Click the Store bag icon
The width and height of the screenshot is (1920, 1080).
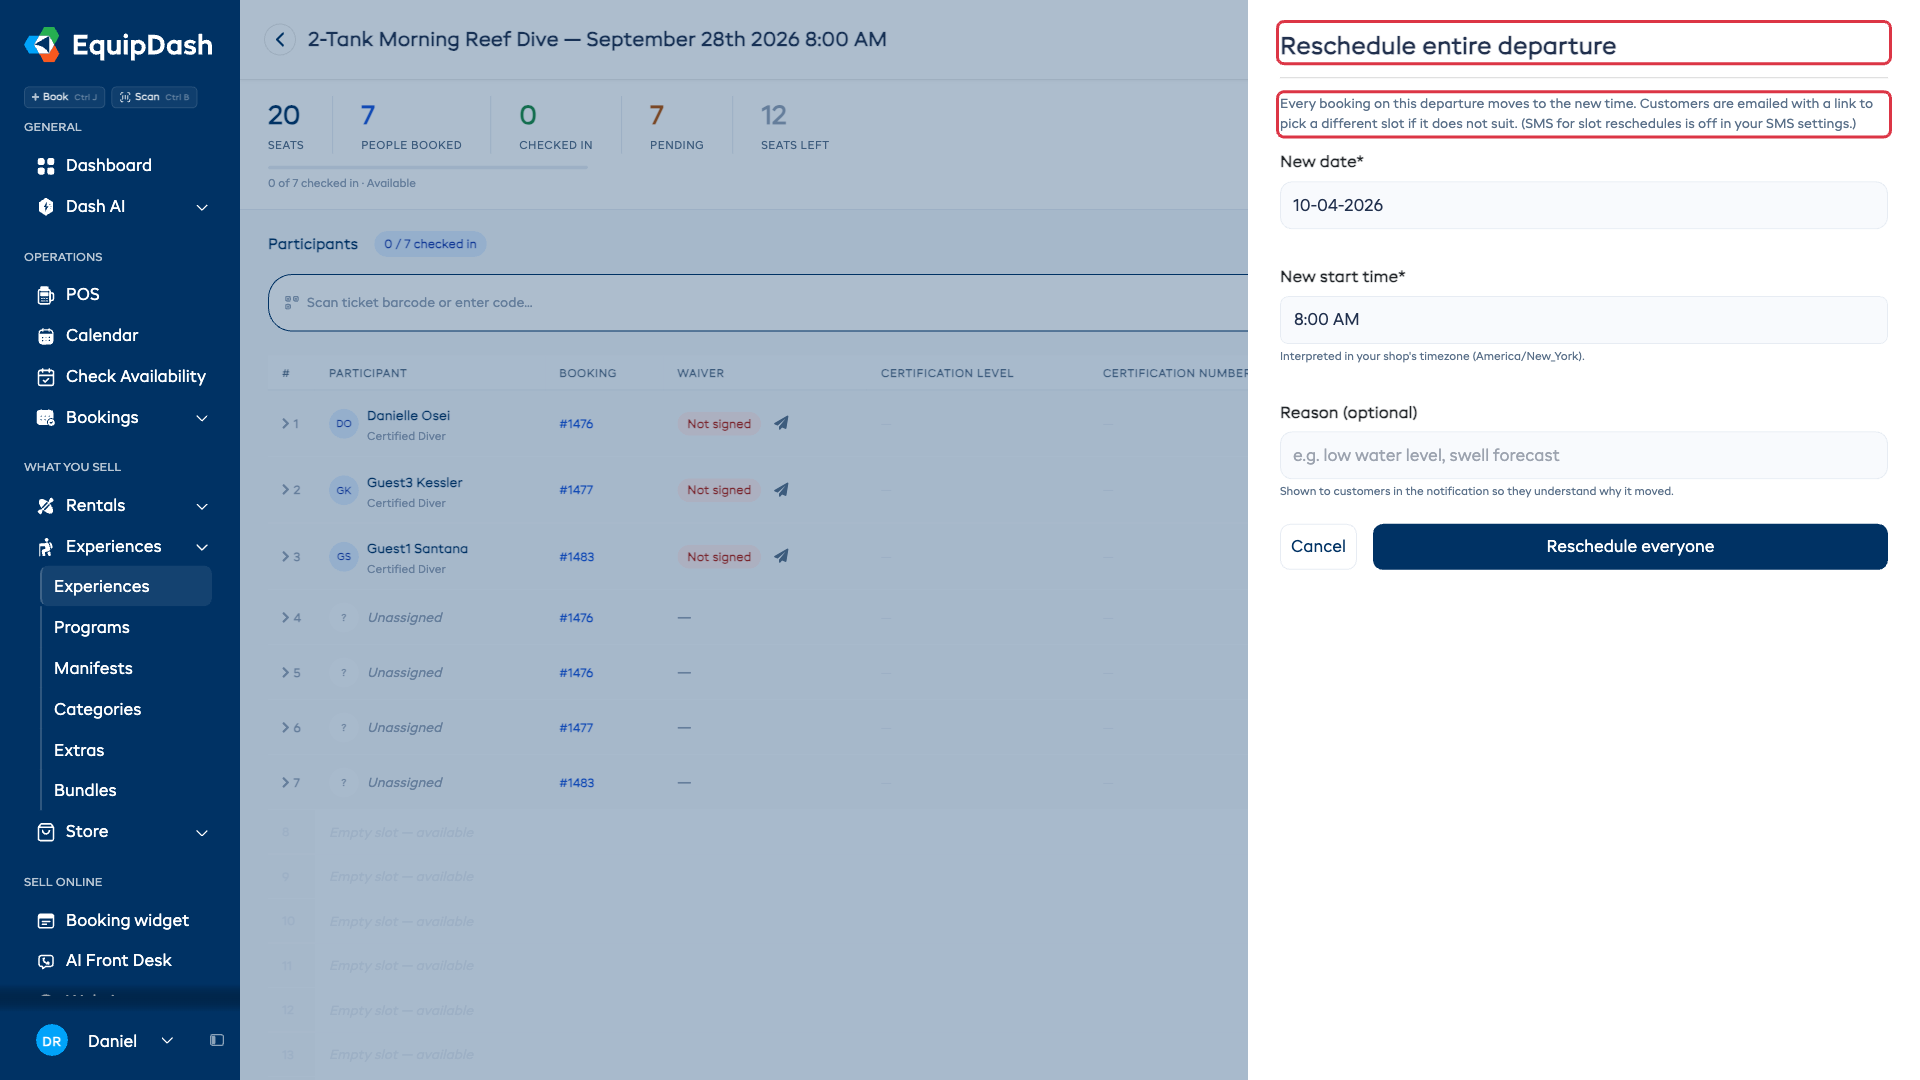pyautogui.click(x=46, y=832)
